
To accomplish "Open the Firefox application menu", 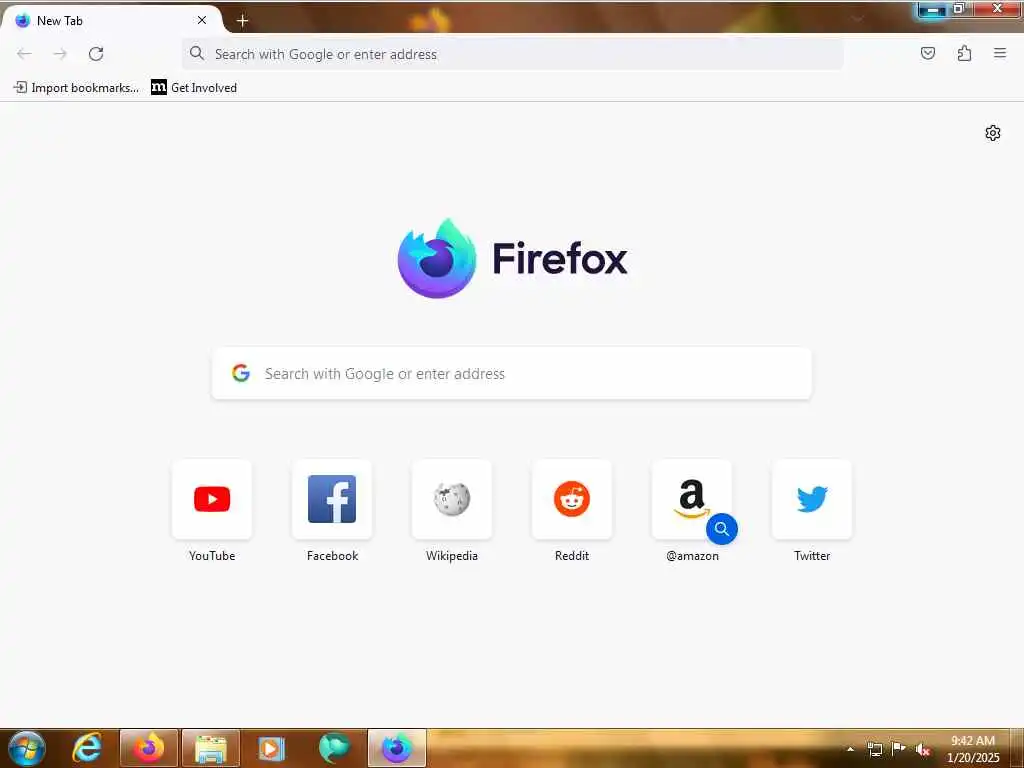I will tap(1000, 54).
